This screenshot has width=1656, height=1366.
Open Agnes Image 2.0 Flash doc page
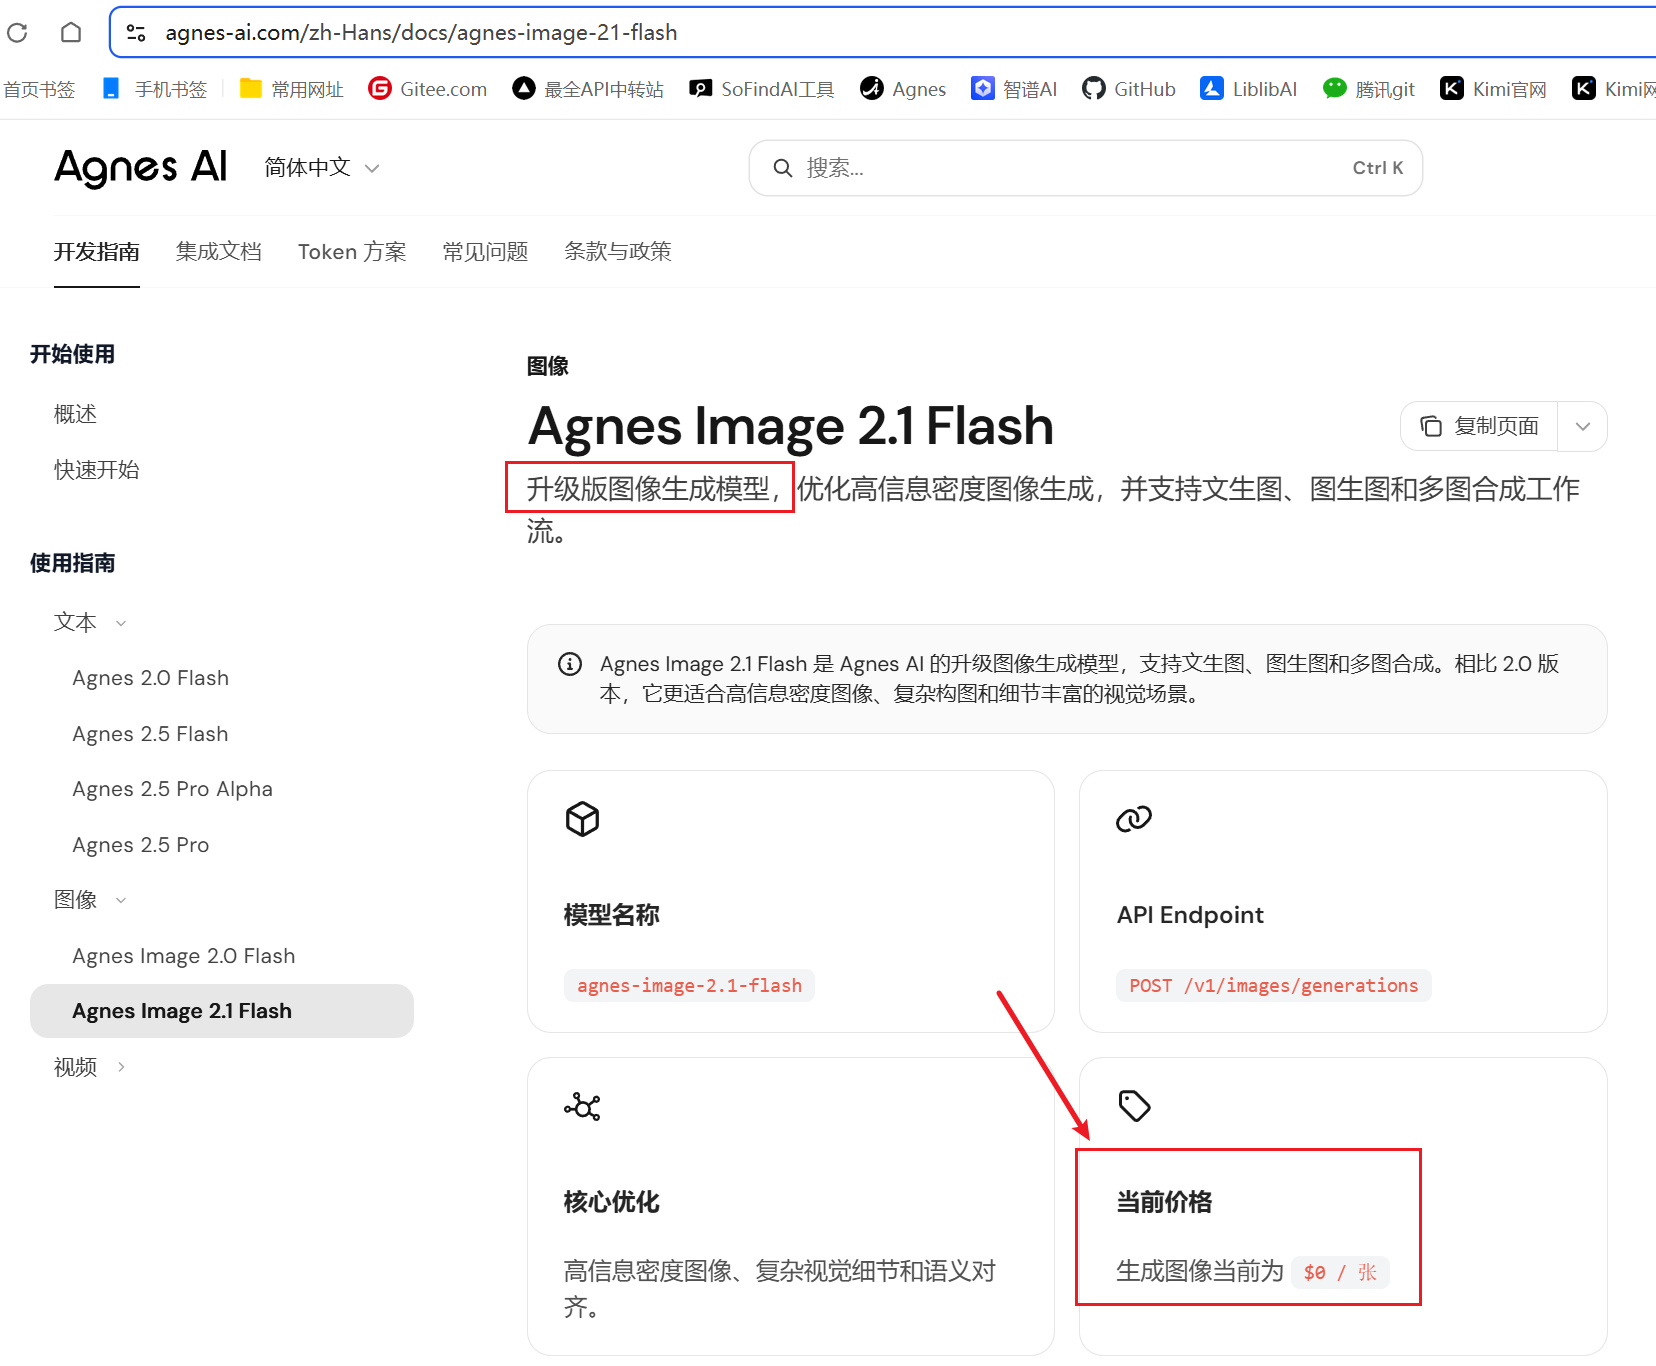point(184,956)
